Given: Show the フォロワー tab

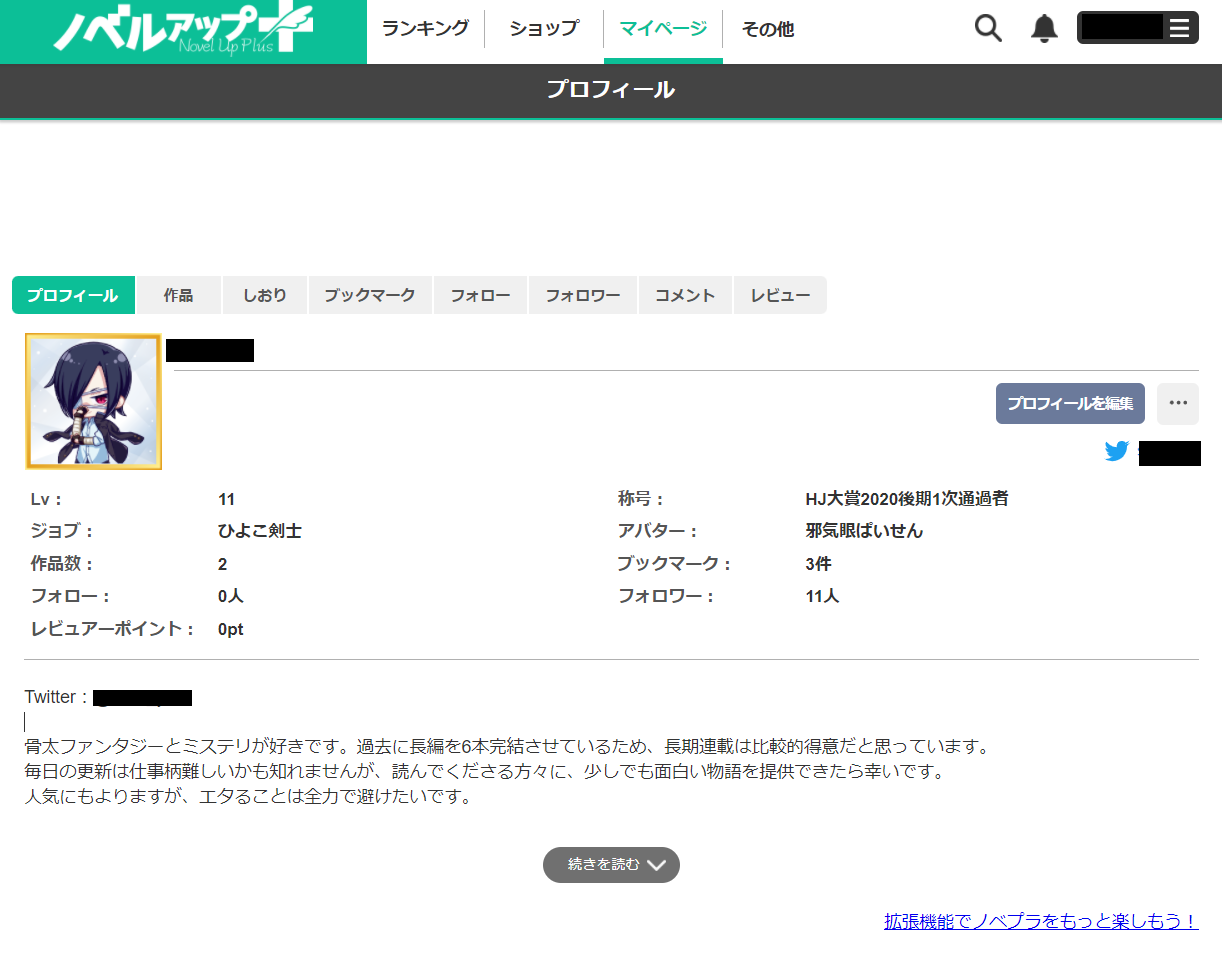Looking at the screenshot, I should click(583, 296).
